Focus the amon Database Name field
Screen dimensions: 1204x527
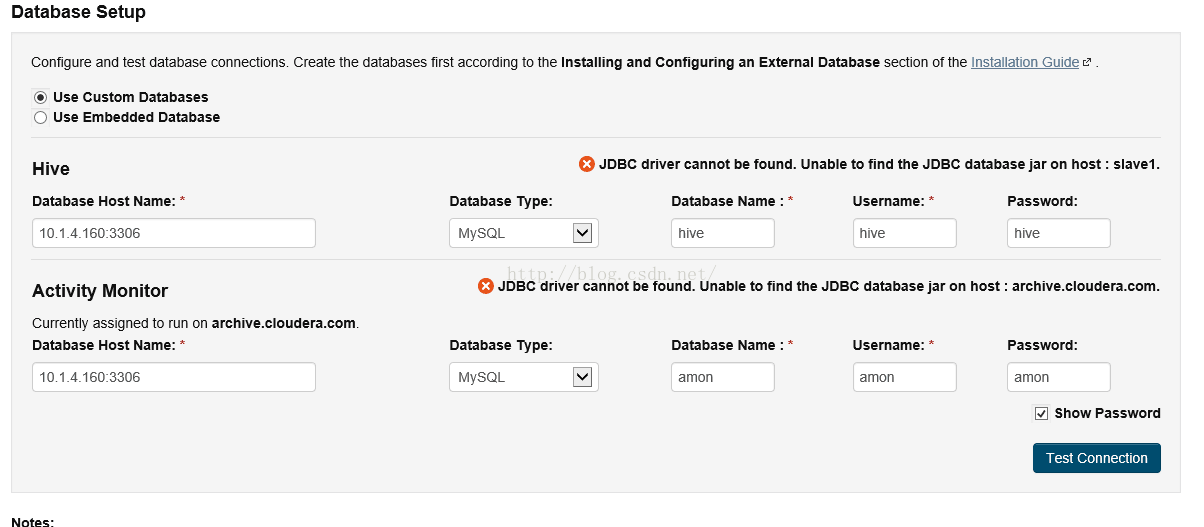pyautogui.click(x=723, y=377)
